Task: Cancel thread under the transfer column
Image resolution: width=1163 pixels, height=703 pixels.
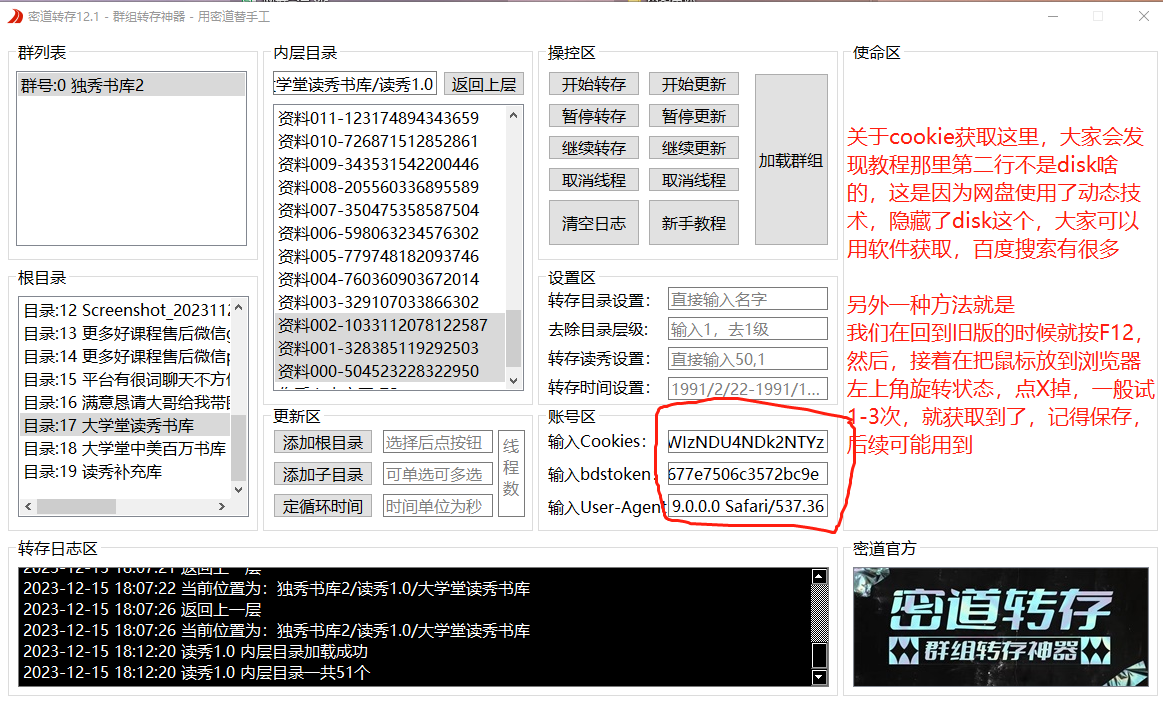Action: (593, 180)
